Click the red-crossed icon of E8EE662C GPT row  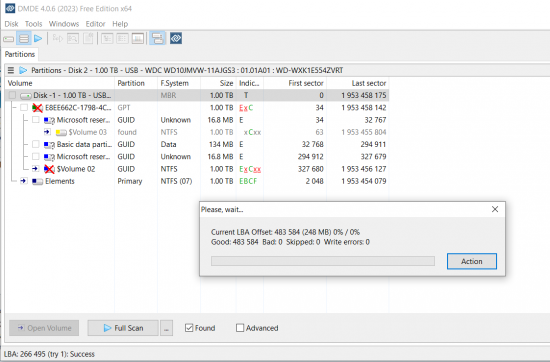[x=37, y=108]
